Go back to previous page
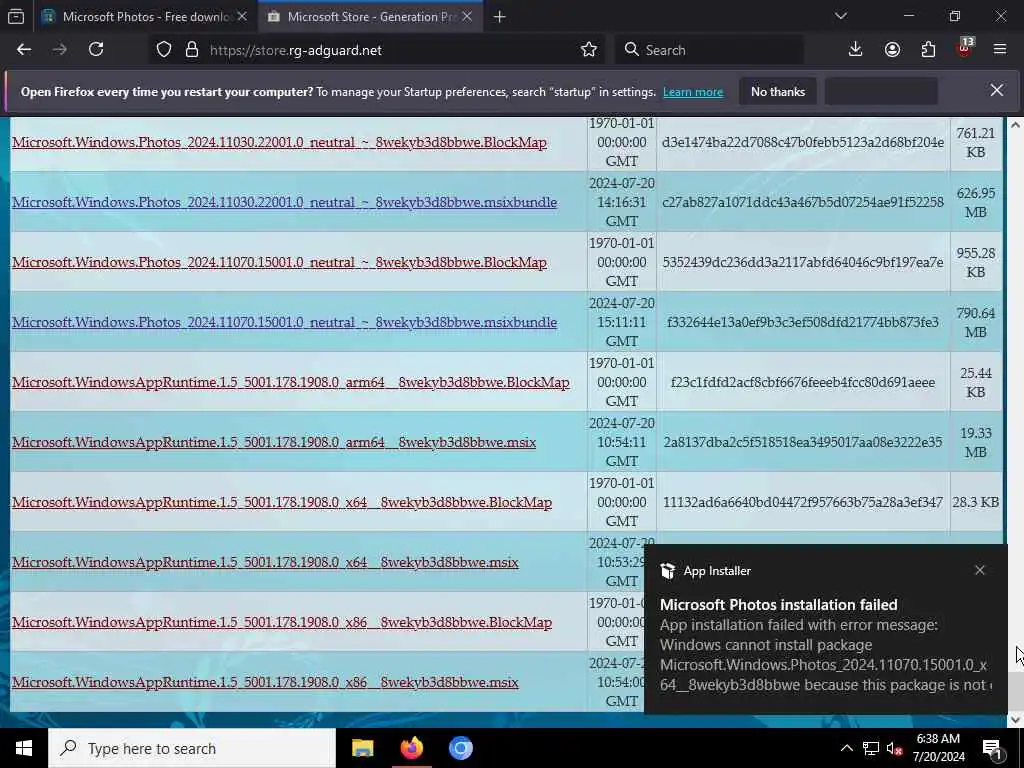The width and height of the screenshot is (1024, 768). (x=24, y=50)
